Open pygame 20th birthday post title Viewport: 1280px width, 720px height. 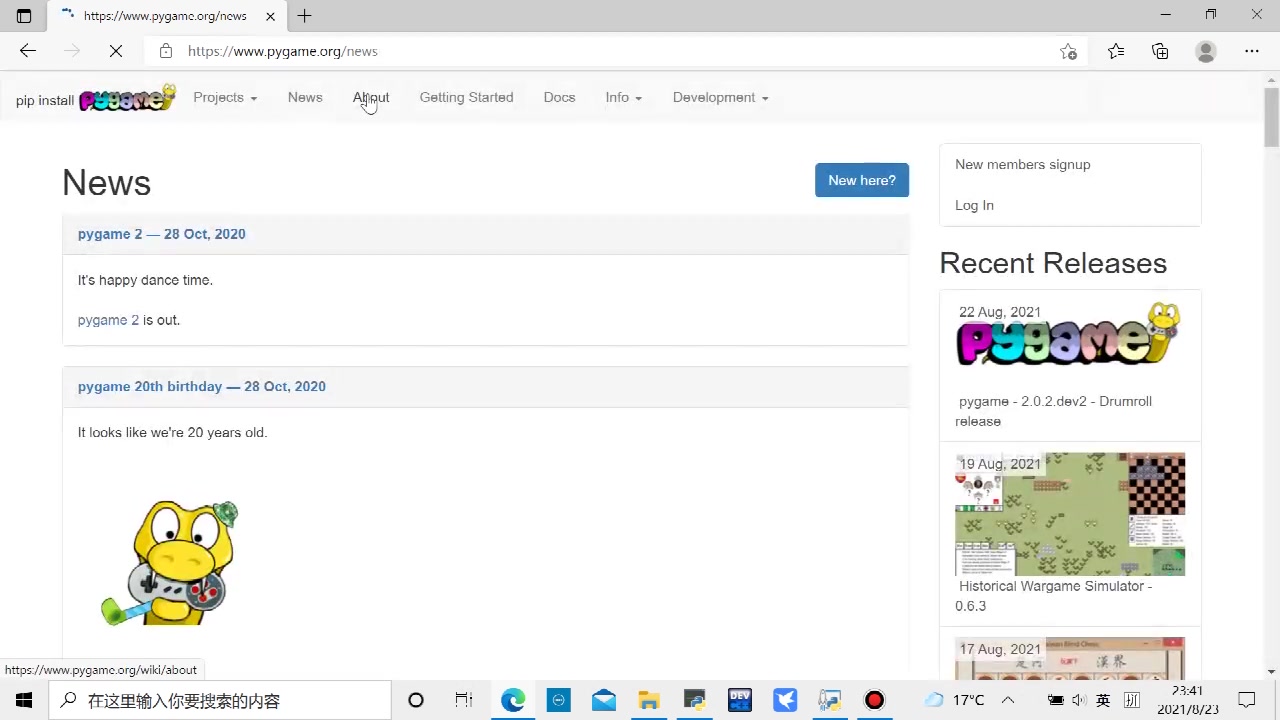202,386
